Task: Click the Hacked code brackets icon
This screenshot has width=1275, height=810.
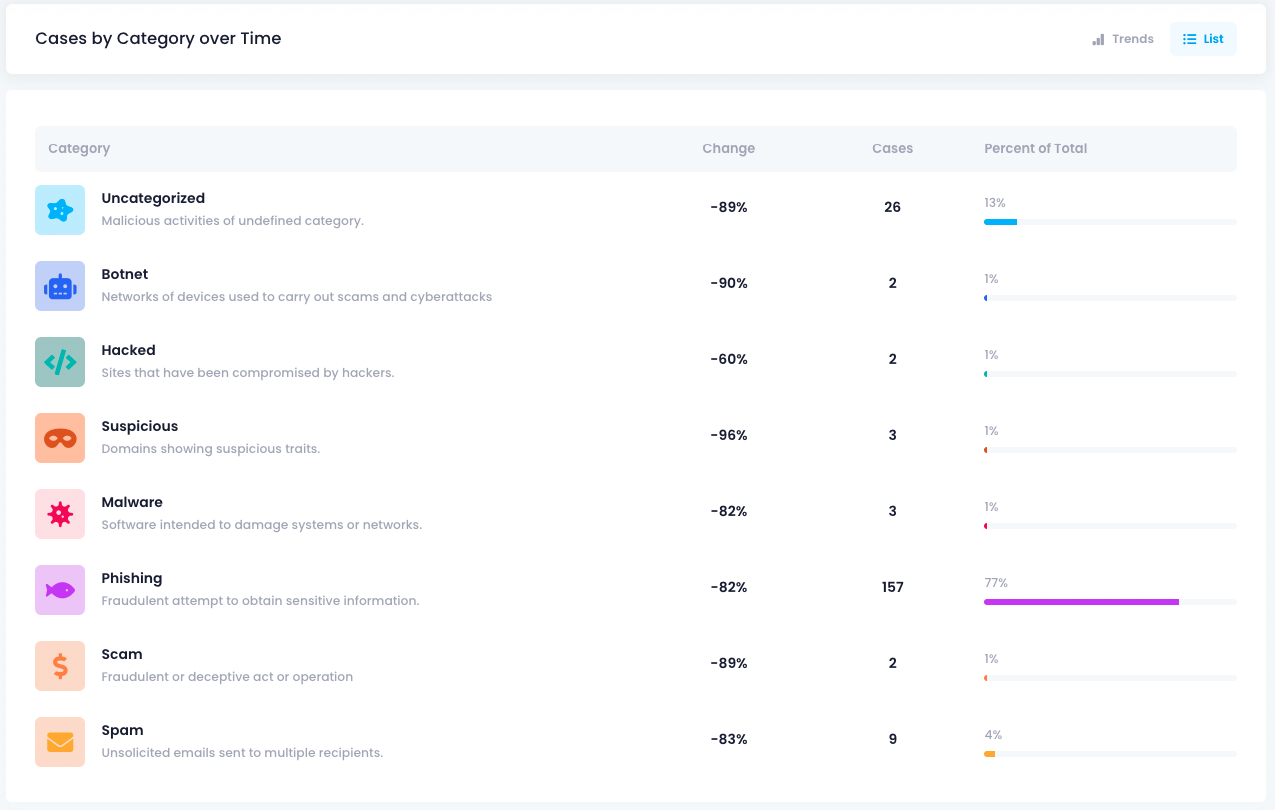Action: click(x=60, y=362)
